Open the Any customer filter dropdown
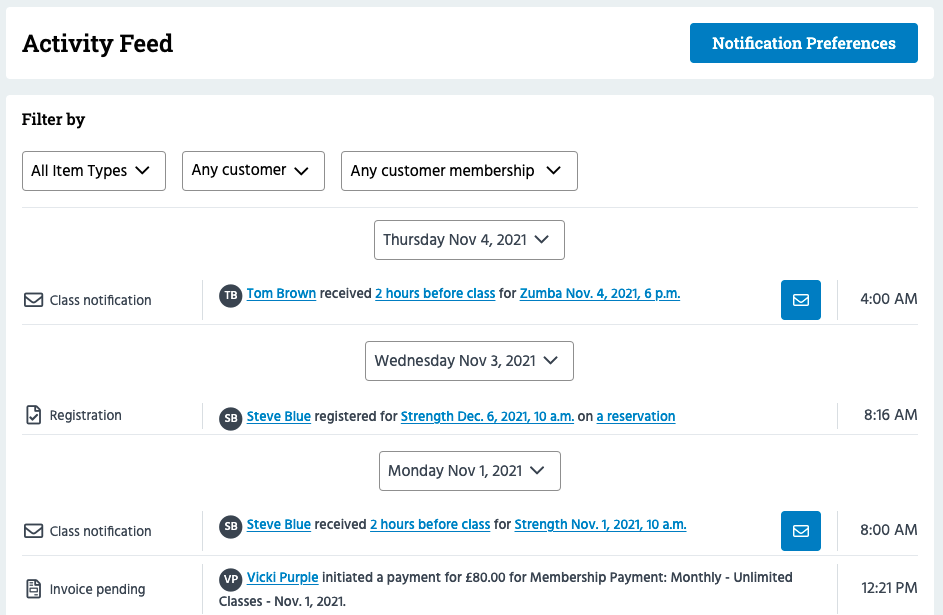 click(x=253, y=171)
